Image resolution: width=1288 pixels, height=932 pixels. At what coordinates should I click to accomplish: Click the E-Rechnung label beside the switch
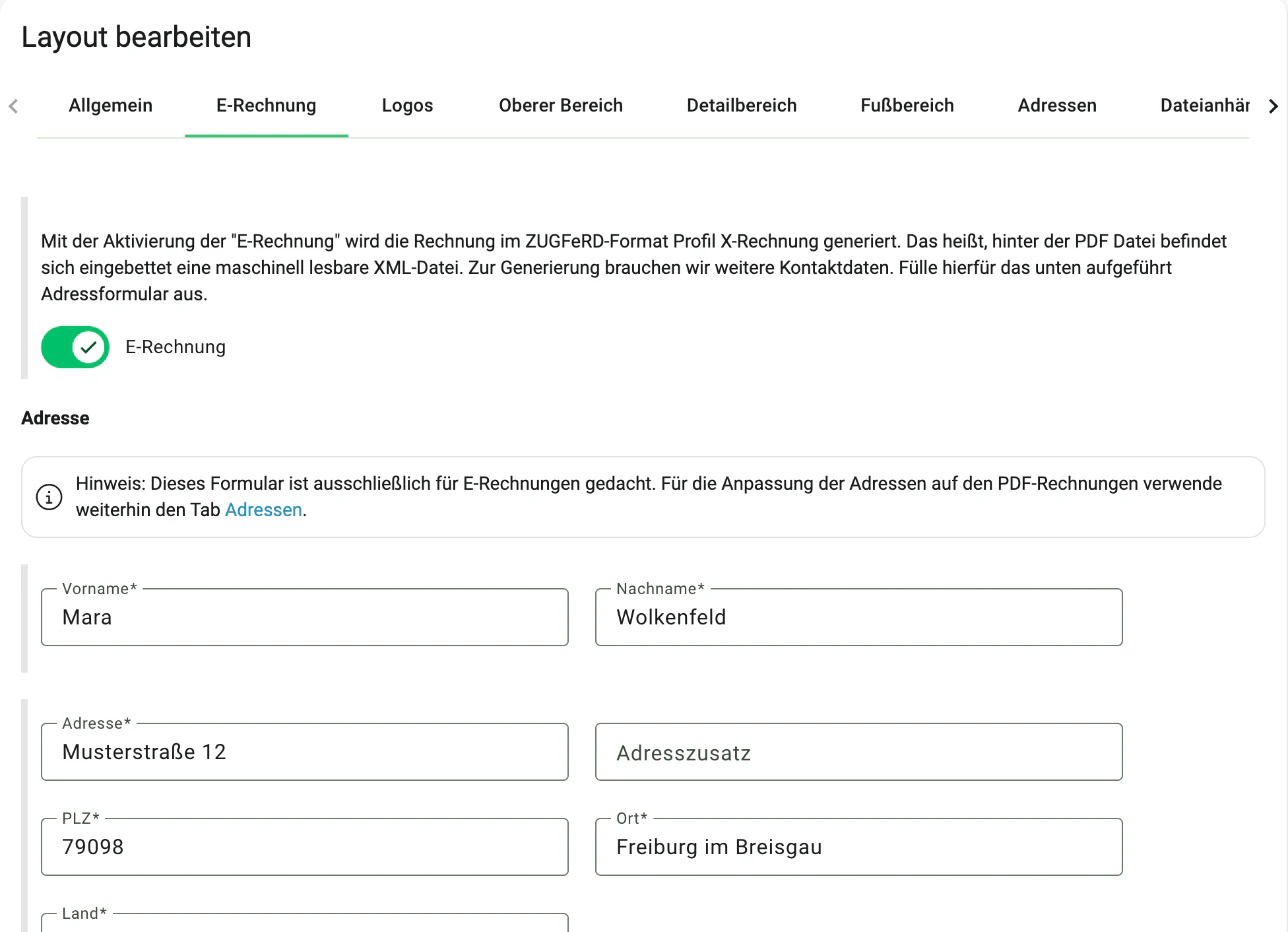pyautogui.click(x=176, y=347)
